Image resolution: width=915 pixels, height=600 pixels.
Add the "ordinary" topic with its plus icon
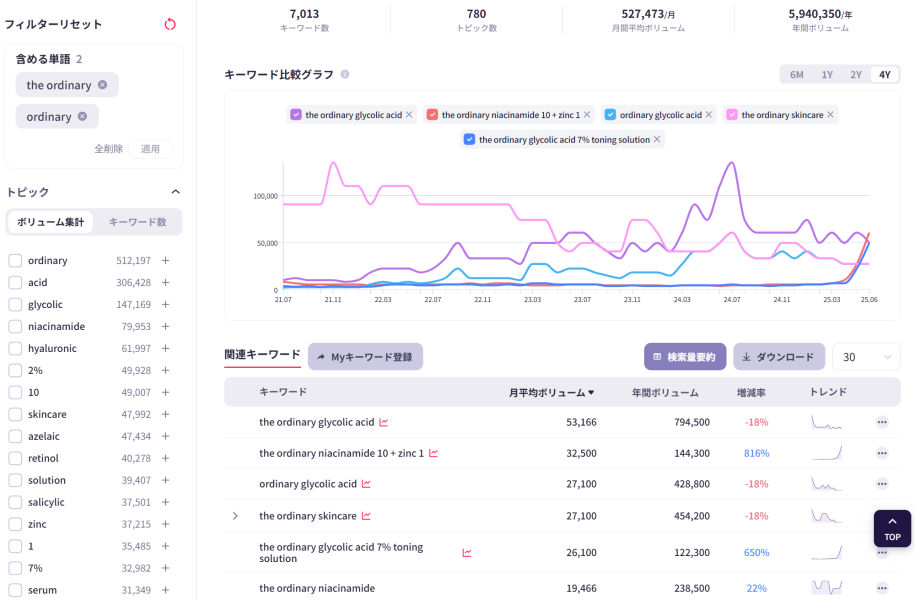tap(166, 260)
